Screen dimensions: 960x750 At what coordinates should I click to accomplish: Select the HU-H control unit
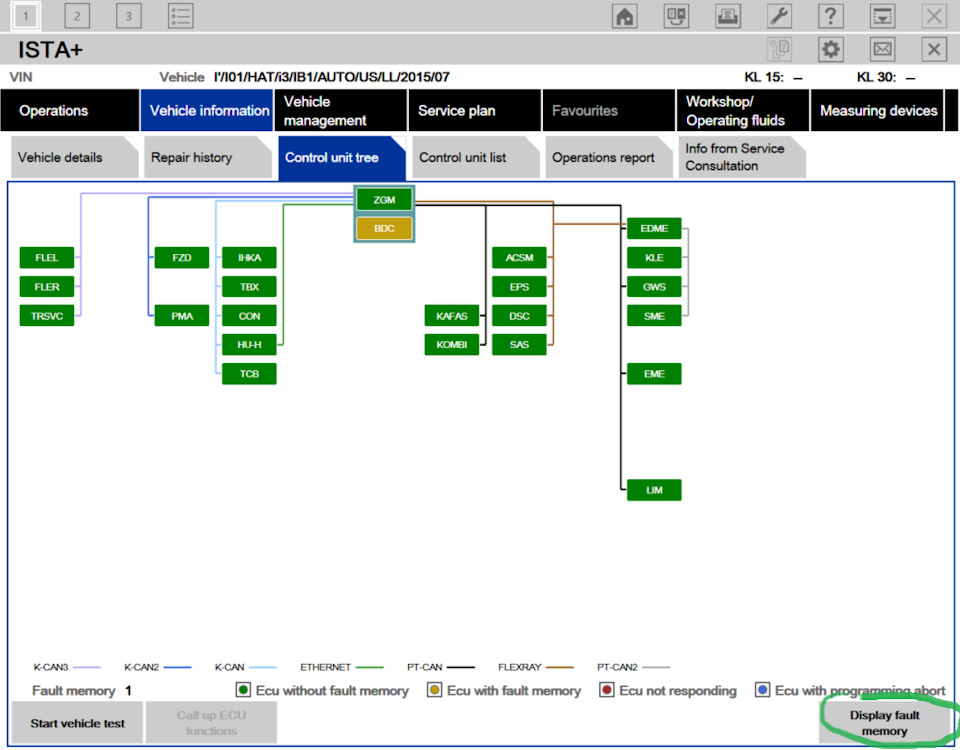point(249,345)
